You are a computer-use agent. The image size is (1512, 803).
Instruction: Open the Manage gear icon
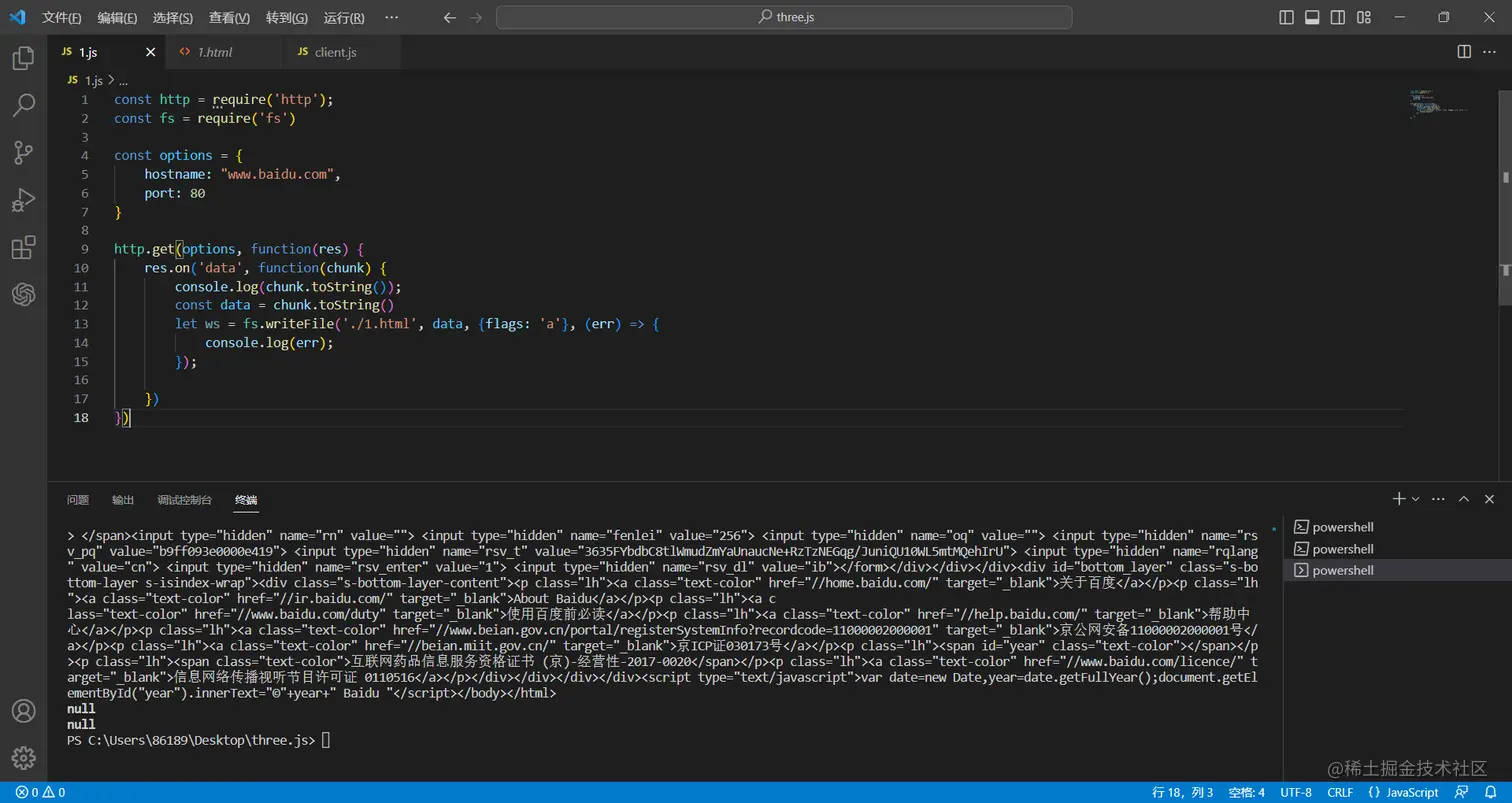(x=23, y=757)
